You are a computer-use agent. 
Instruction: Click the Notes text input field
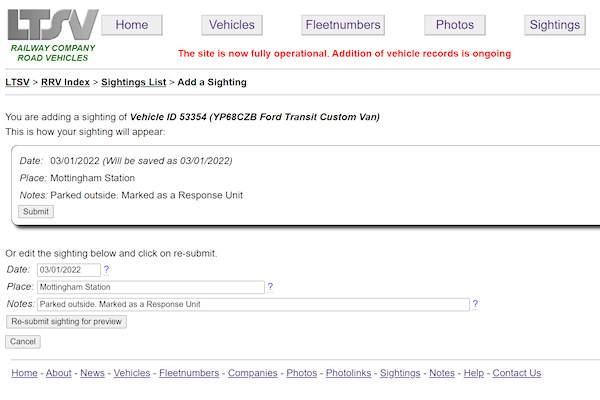pos(253,304)
